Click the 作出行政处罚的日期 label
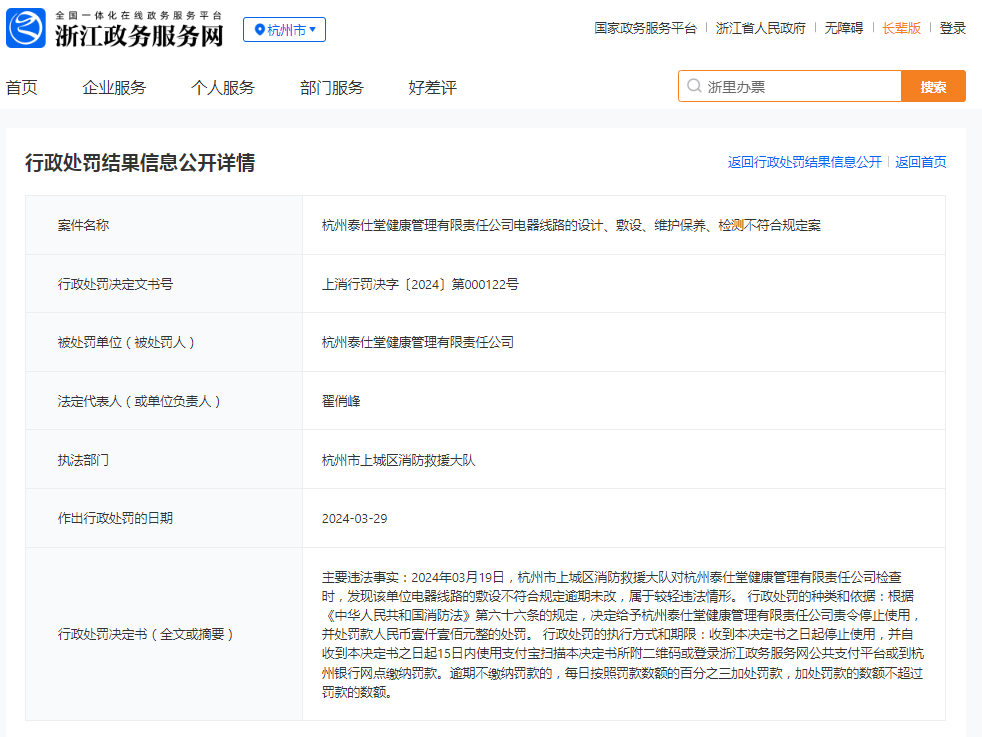982x737 pixels. (x=115, y=518)
